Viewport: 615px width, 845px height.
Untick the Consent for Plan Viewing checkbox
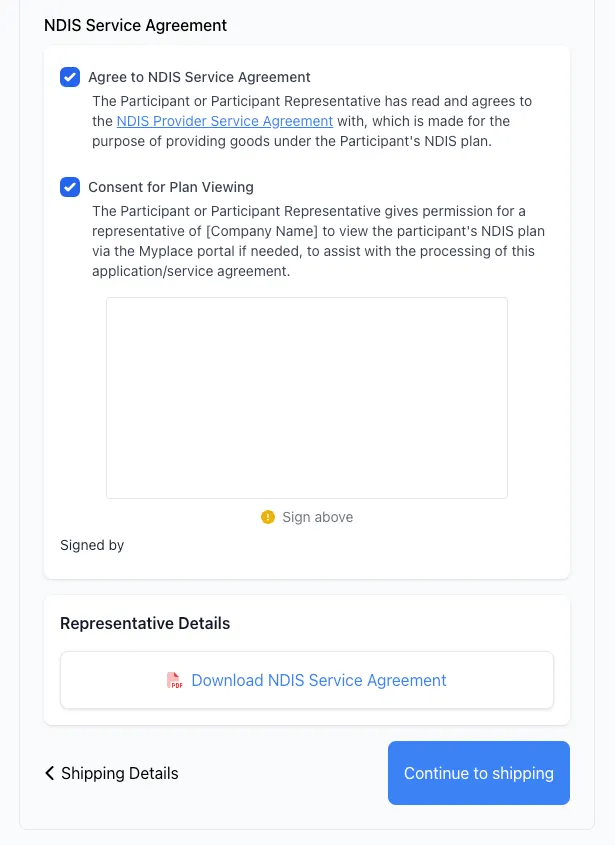click(x=70, y=187)
